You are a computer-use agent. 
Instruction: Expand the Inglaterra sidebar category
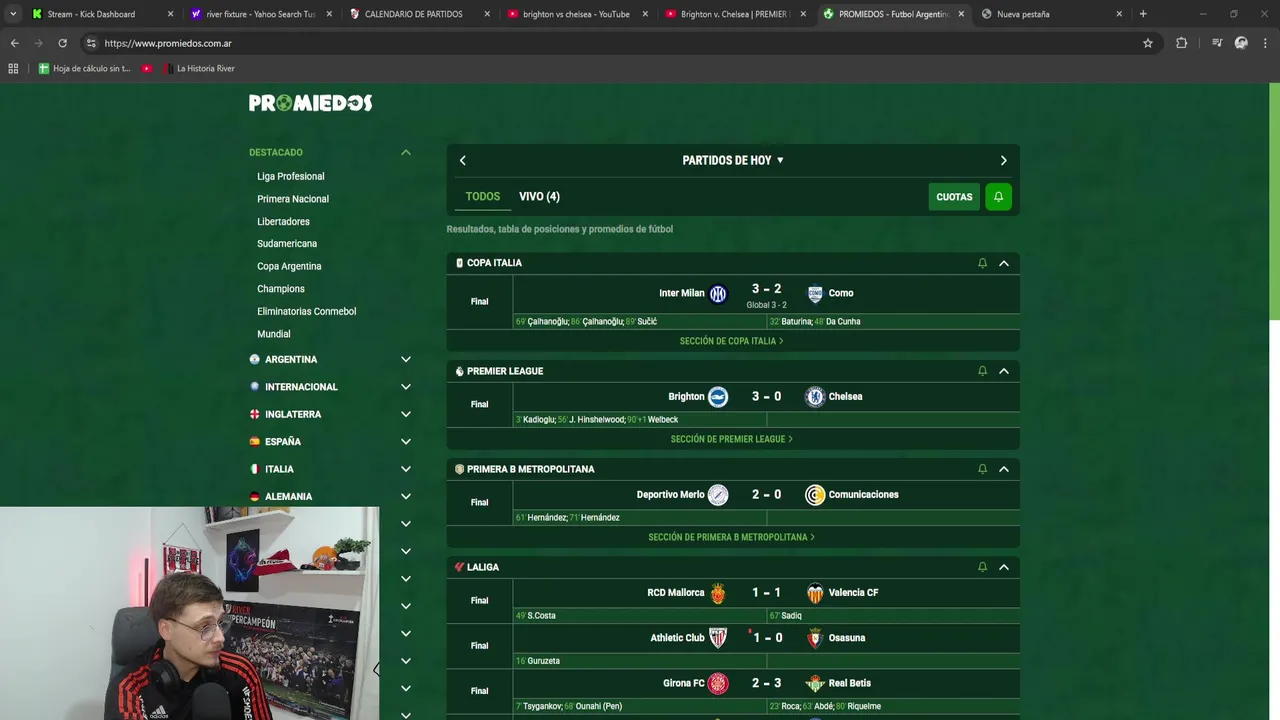pyautogui.click(x=405, y=414)
